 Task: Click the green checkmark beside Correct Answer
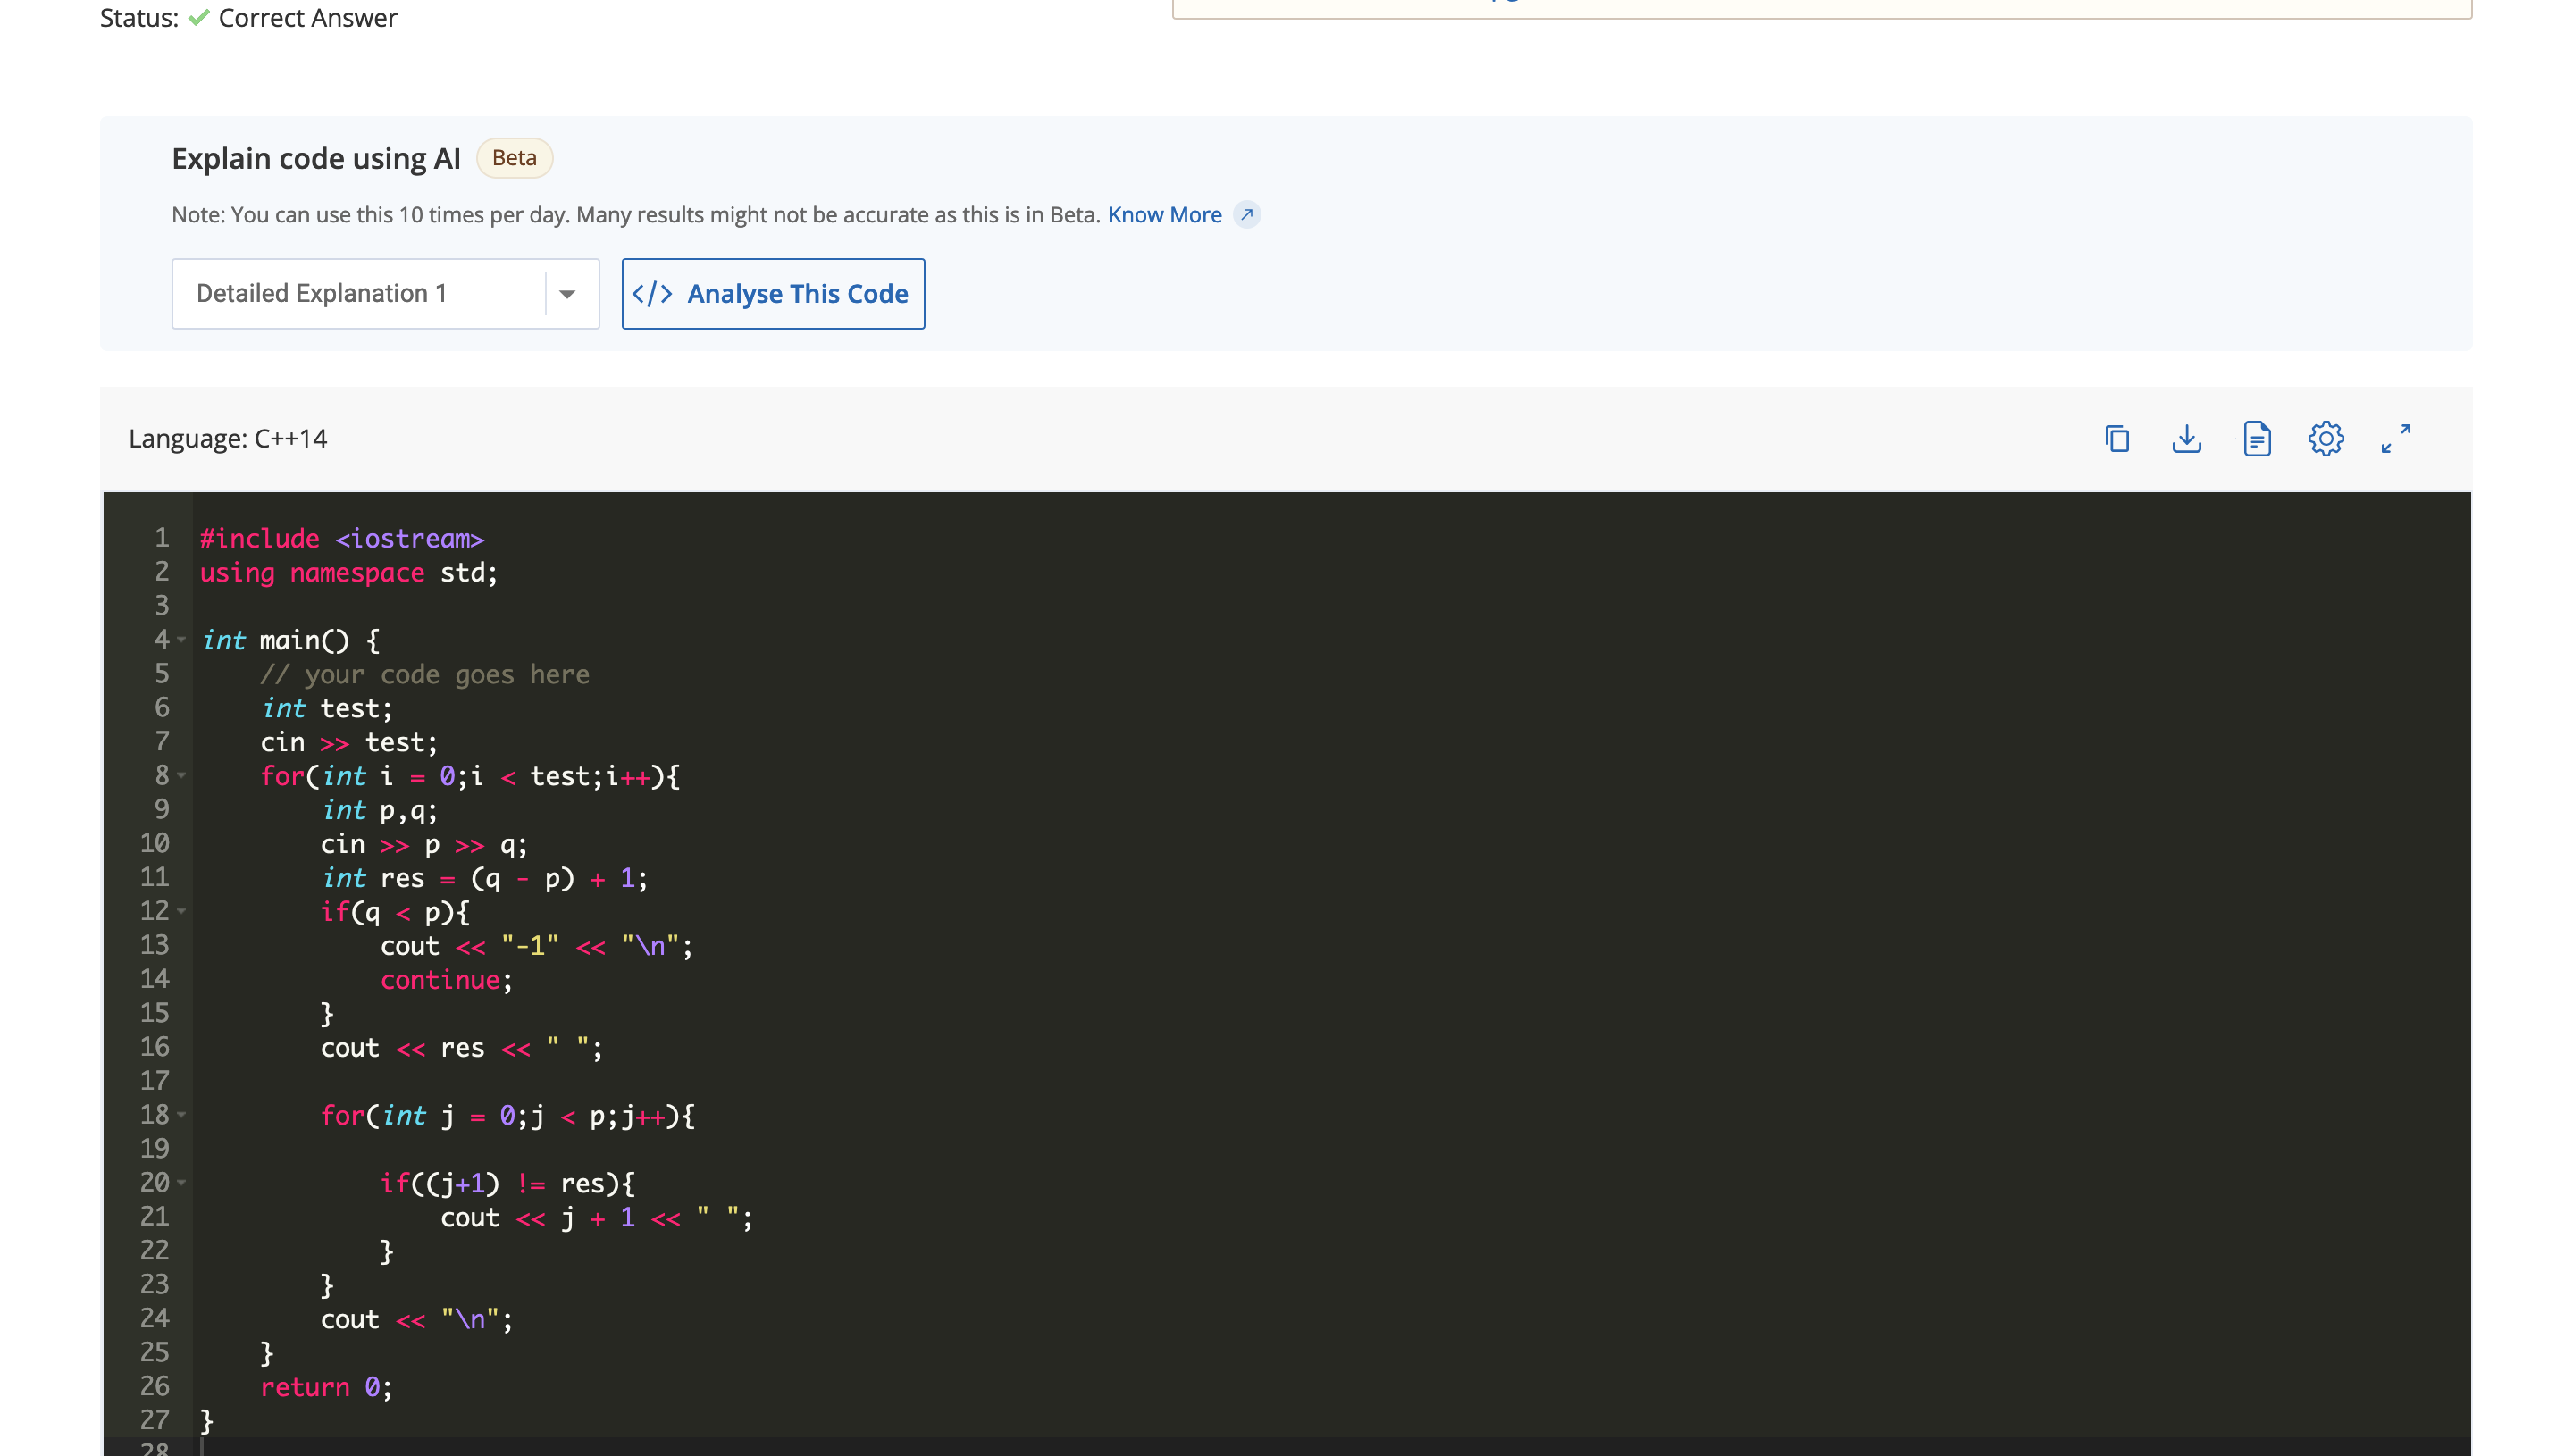pos(197,17)
